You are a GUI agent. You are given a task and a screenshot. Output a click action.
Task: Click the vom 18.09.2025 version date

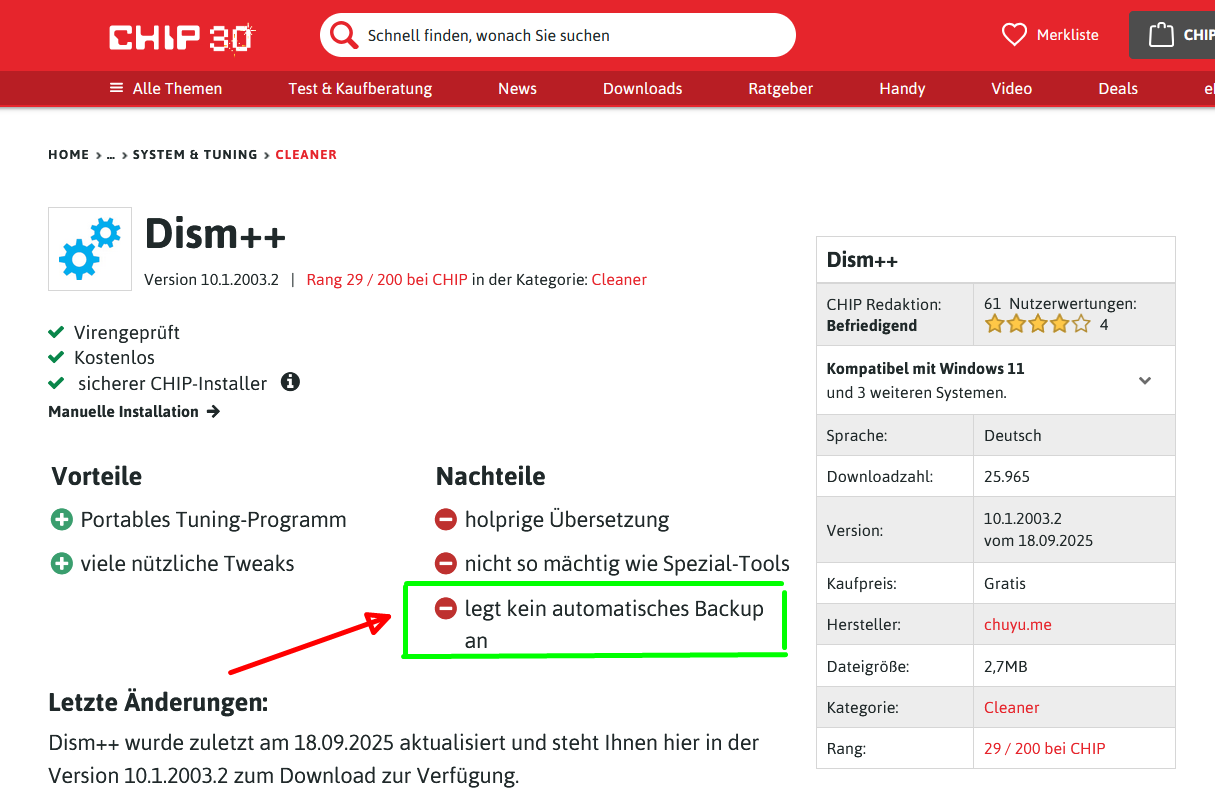click(x=1039, y=541)
